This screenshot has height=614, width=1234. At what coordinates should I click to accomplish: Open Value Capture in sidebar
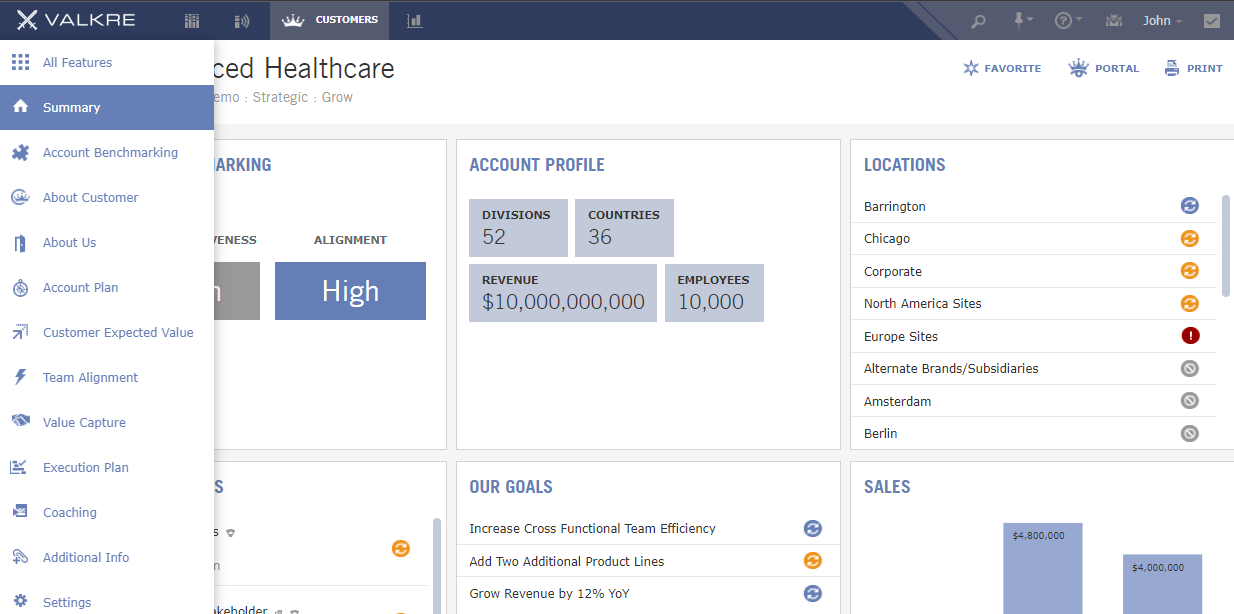coord(107,422)
